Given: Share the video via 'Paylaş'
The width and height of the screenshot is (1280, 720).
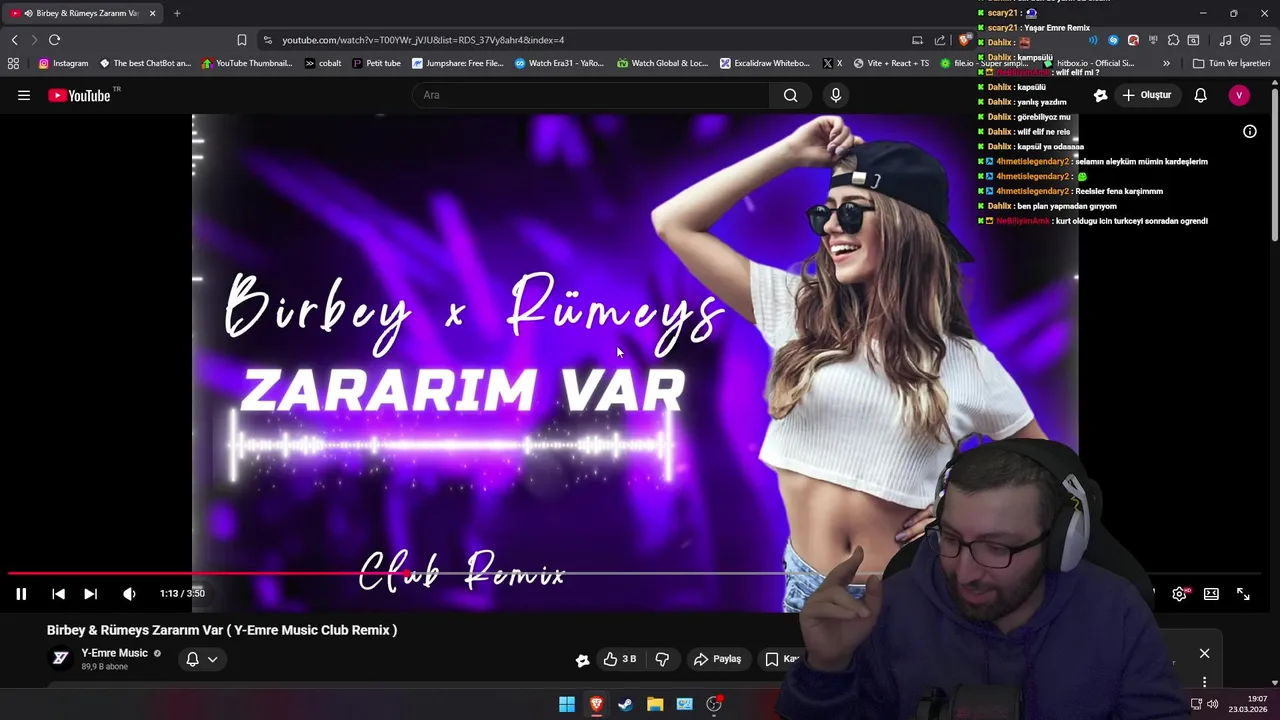Looking at the screenshot, I should coord(717,659).
